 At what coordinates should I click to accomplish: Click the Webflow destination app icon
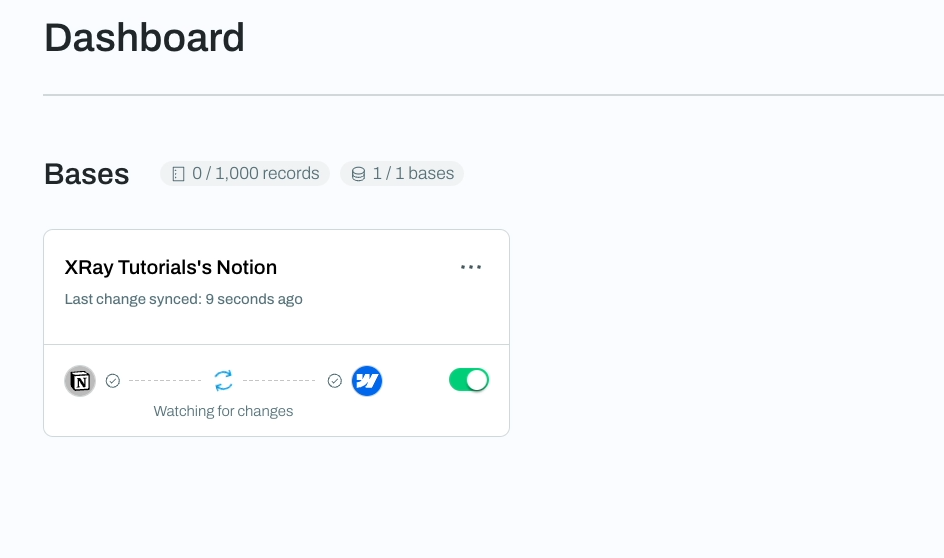(x=367, y=381)
